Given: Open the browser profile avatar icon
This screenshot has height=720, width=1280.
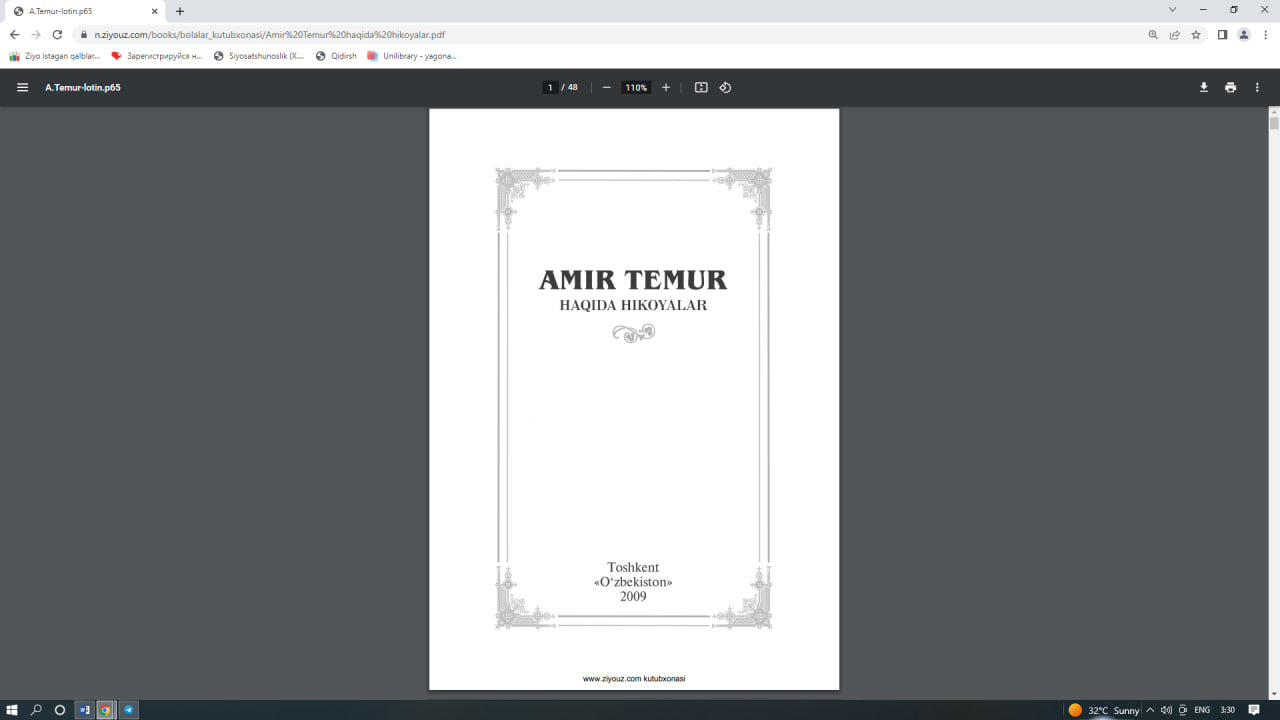Looking at the screenshot, I should point(1243,33).
